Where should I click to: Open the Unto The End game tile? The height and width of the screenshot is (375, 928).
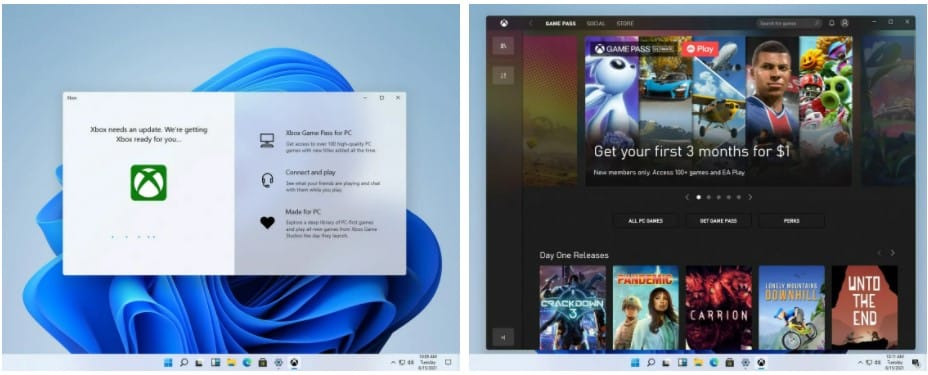[865, 307]
